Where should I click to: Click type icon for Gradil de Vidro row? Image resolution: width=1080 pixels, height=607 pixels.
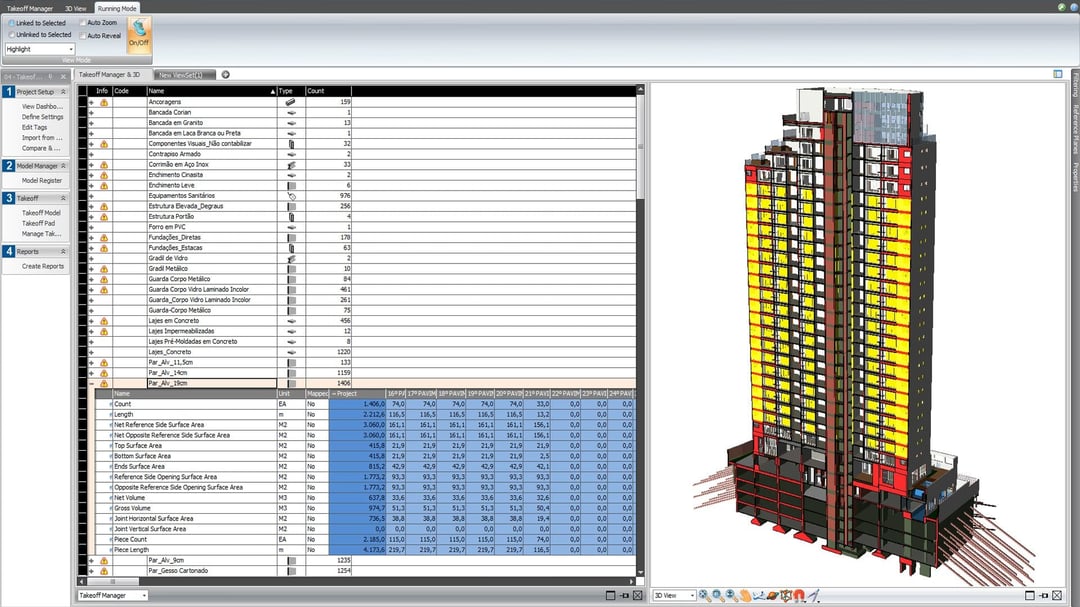coord(291,258)
